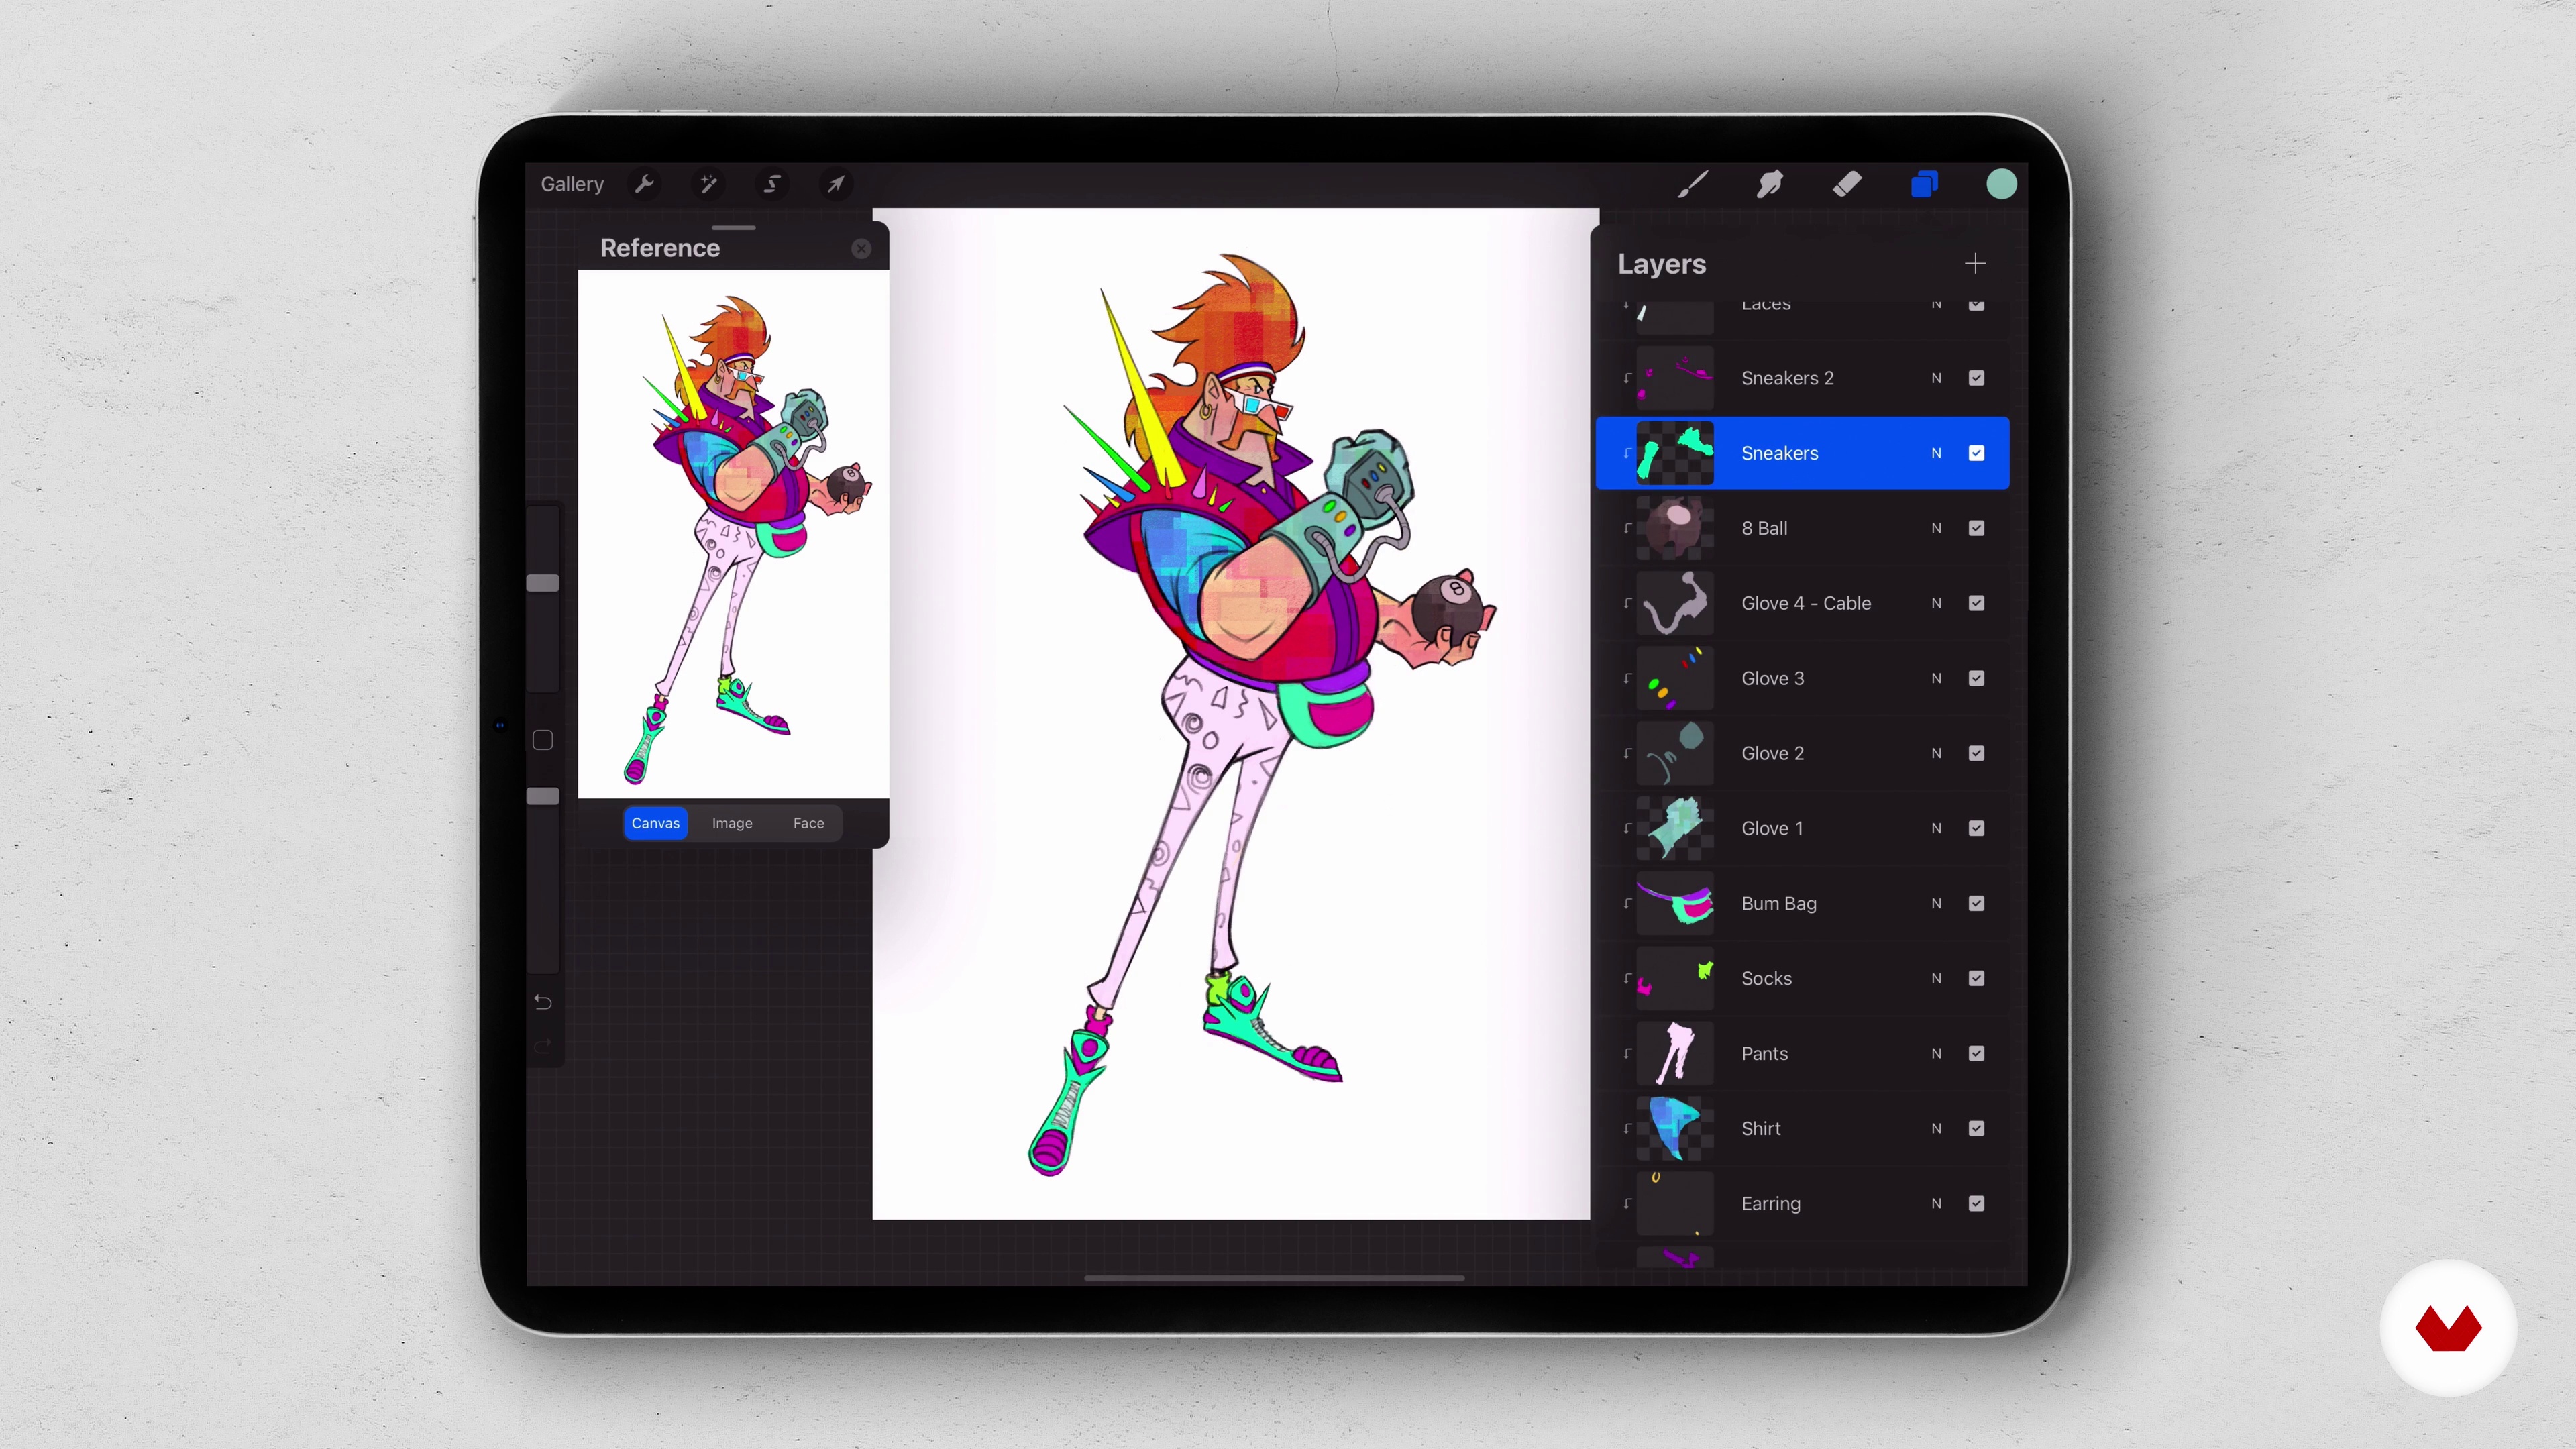Viewport: 2576px width, 1449px height.
Task: Open blend mode N for Glove 3
Action: coord(1936,678)
